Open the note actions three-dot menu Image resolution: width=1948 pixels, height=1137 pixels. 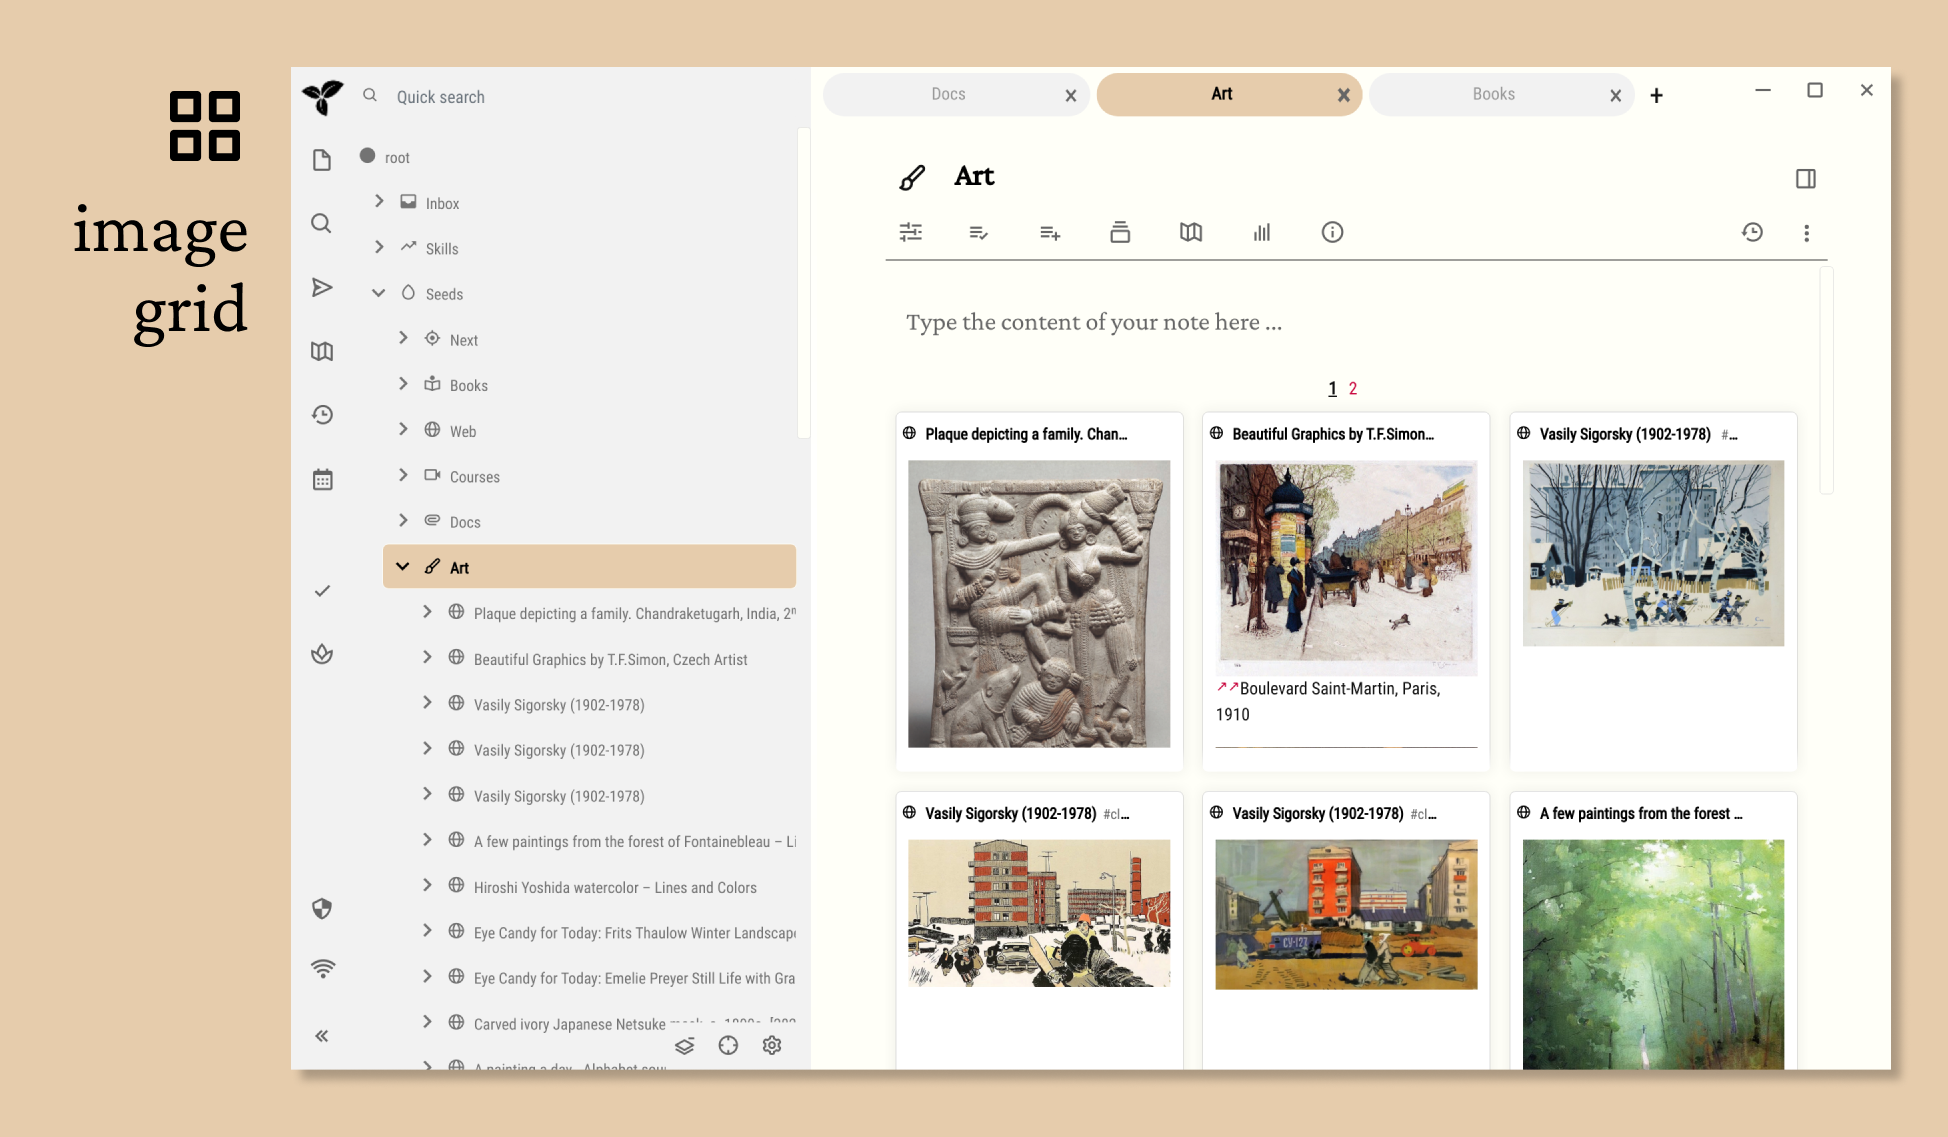point(1806,233)
